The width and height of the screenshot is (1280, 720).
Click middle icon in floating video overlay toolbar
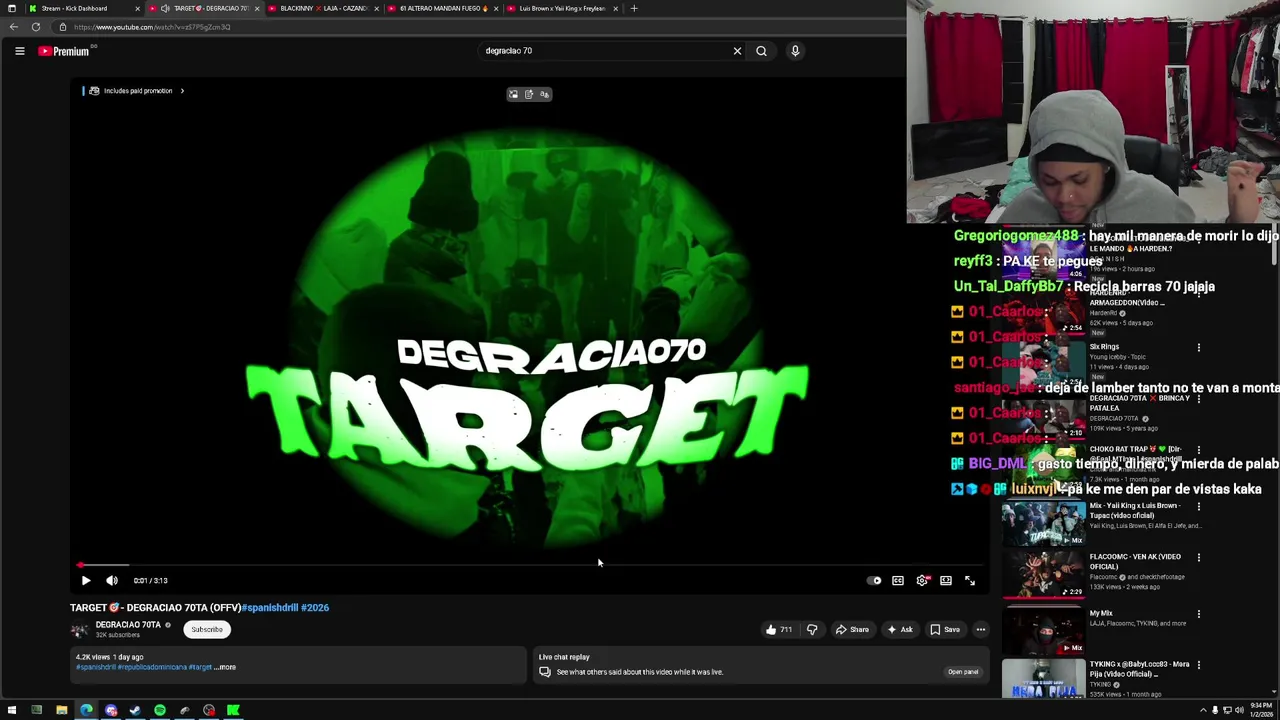click(529, 94)
